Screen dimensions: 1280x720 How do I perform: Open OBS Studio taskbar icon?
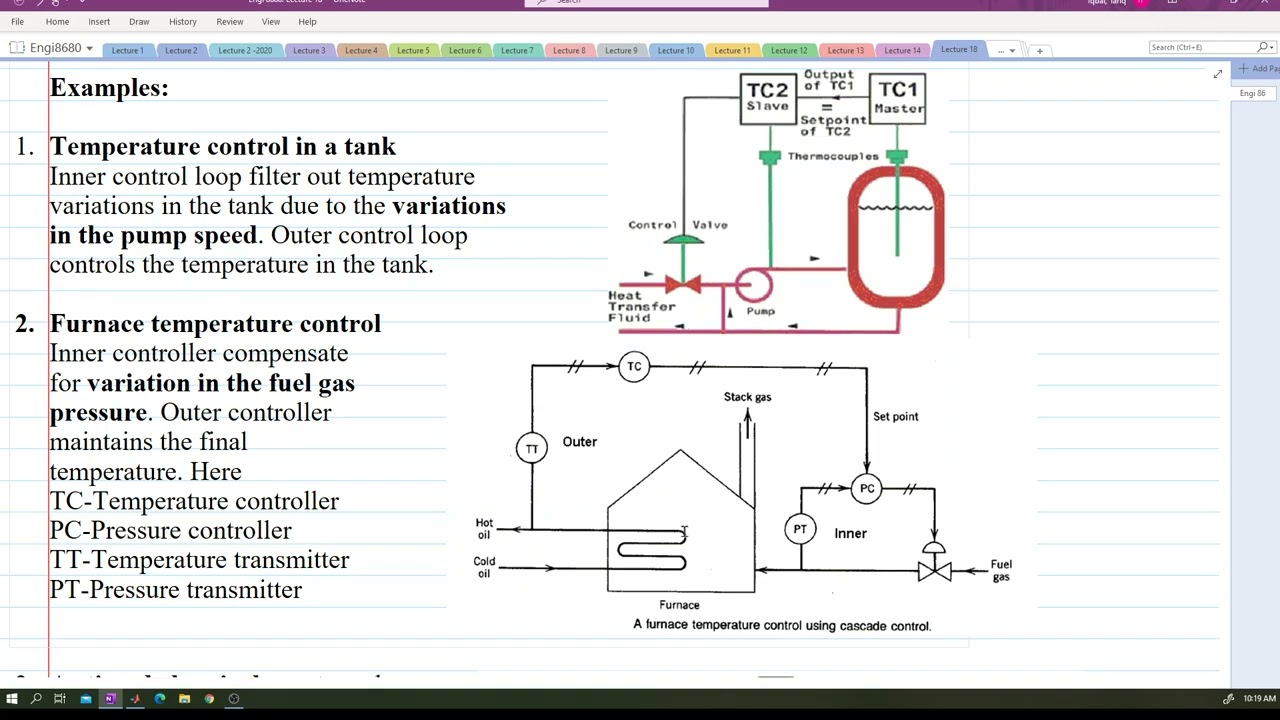coord(234,699)
